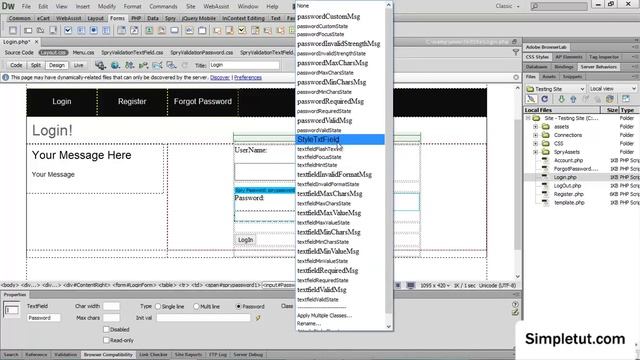Get files with green down arrow
The width and height of the screenshot is (640, 360).
pos(562,99)
